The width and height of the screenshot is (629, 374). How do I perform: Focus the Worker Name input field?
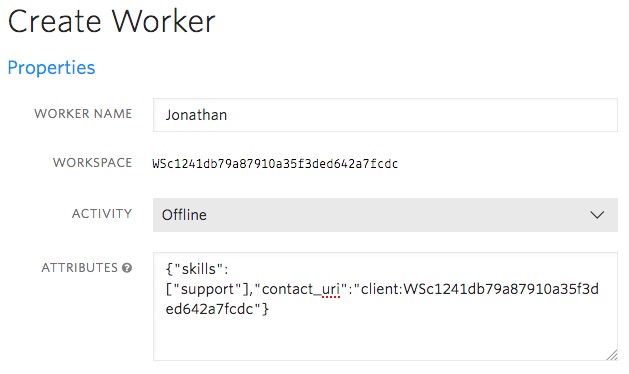click(x=385, y=115)
